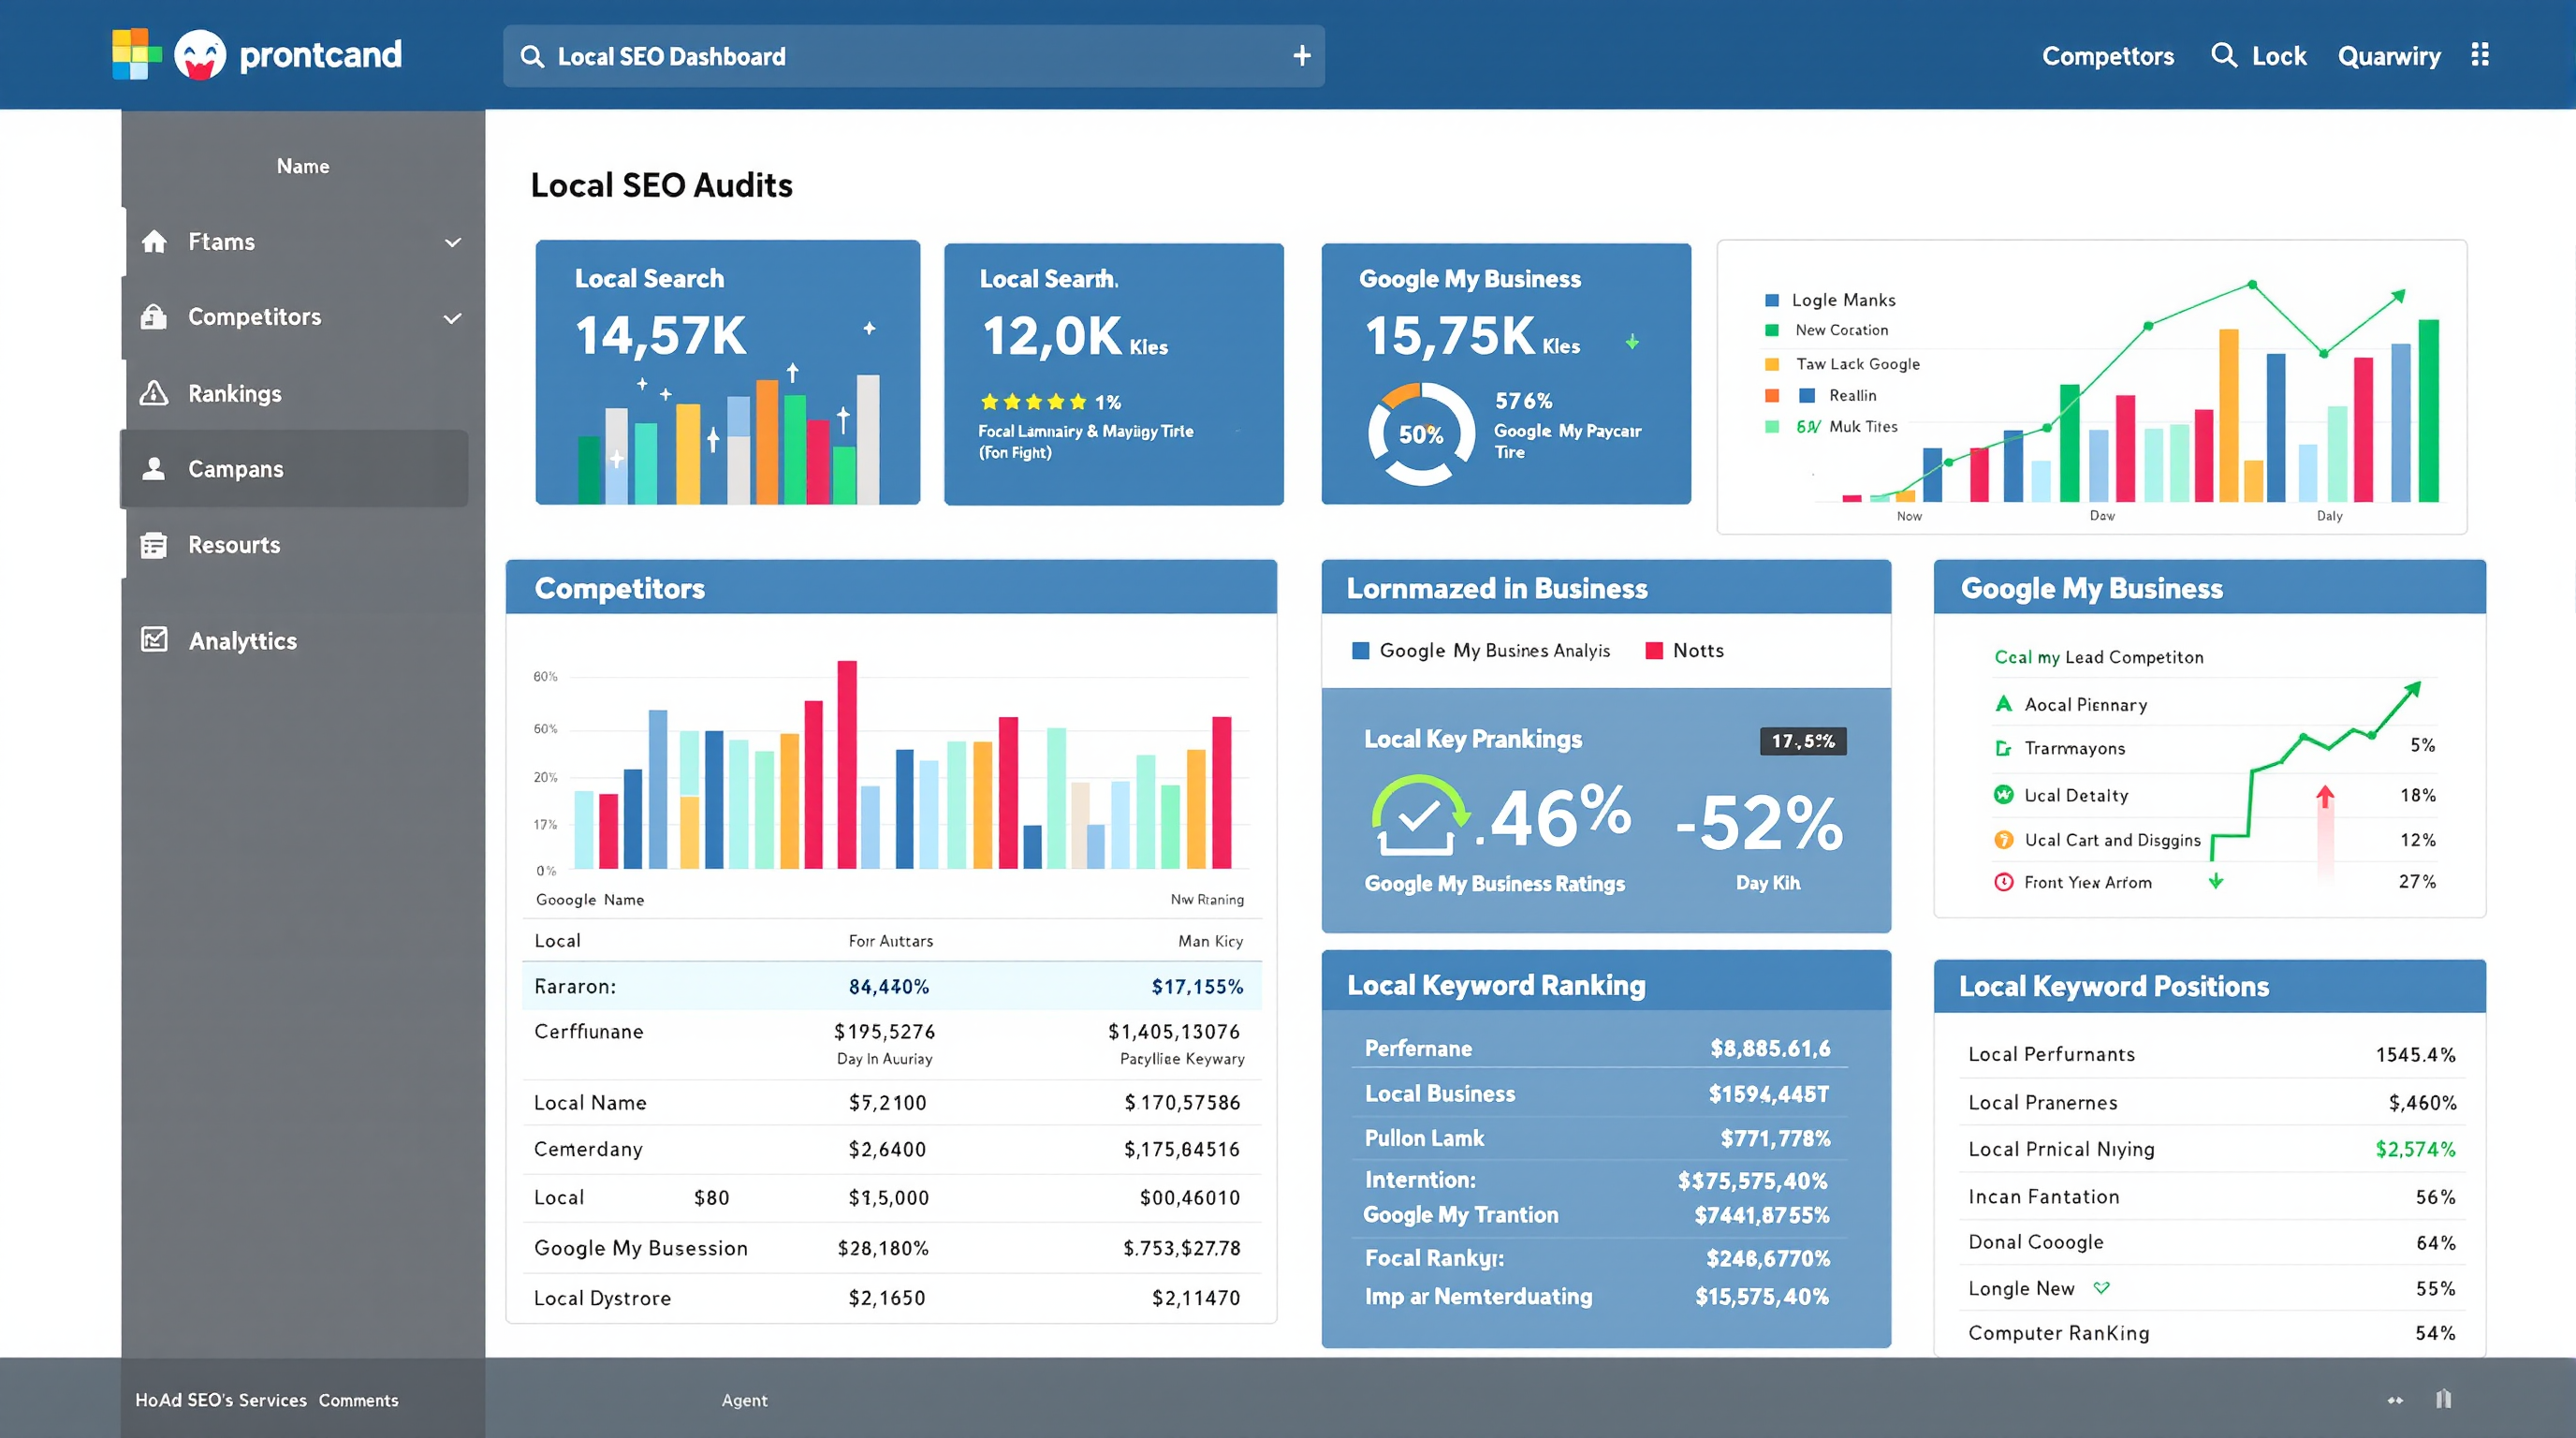Toggle the Notts legend checkbox

(1654, 651)
